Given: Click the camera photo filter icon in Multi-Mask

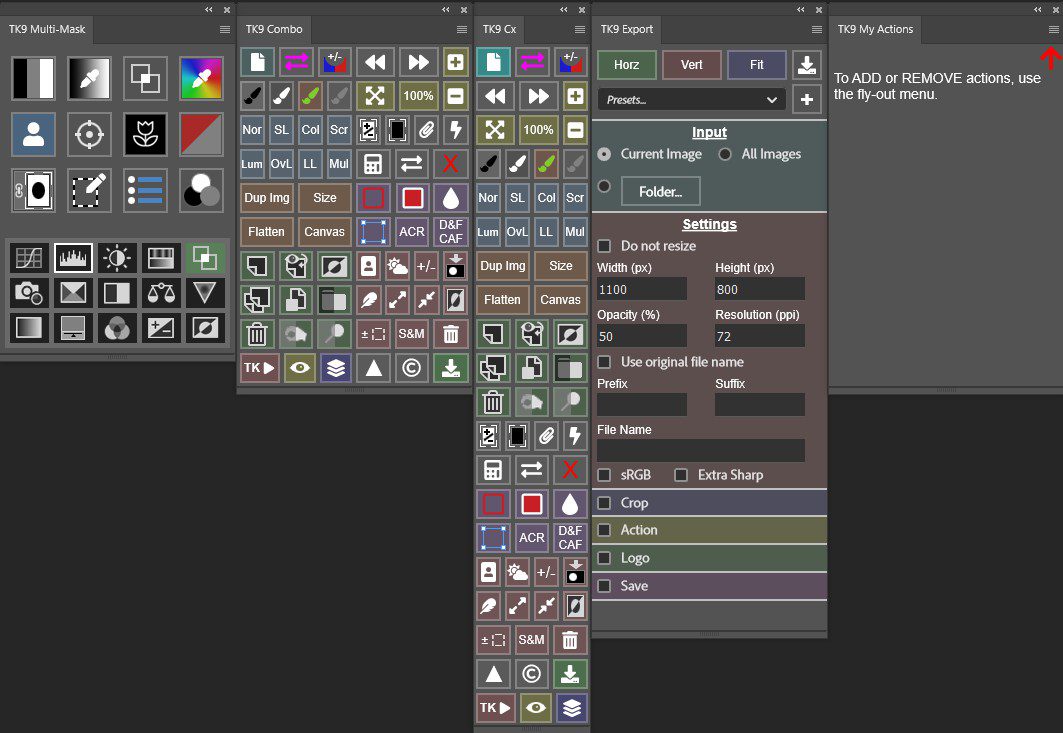Looking at the screenshot, I should click(x=29, y=293).
